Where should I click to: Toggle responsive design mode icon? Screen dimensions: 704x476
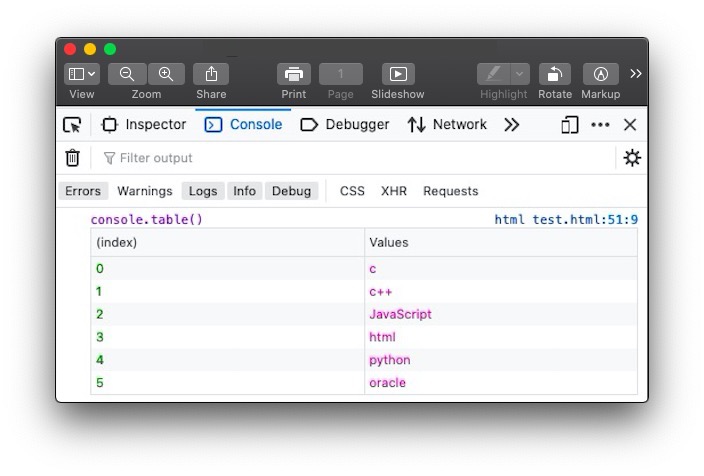pos(570,125)
